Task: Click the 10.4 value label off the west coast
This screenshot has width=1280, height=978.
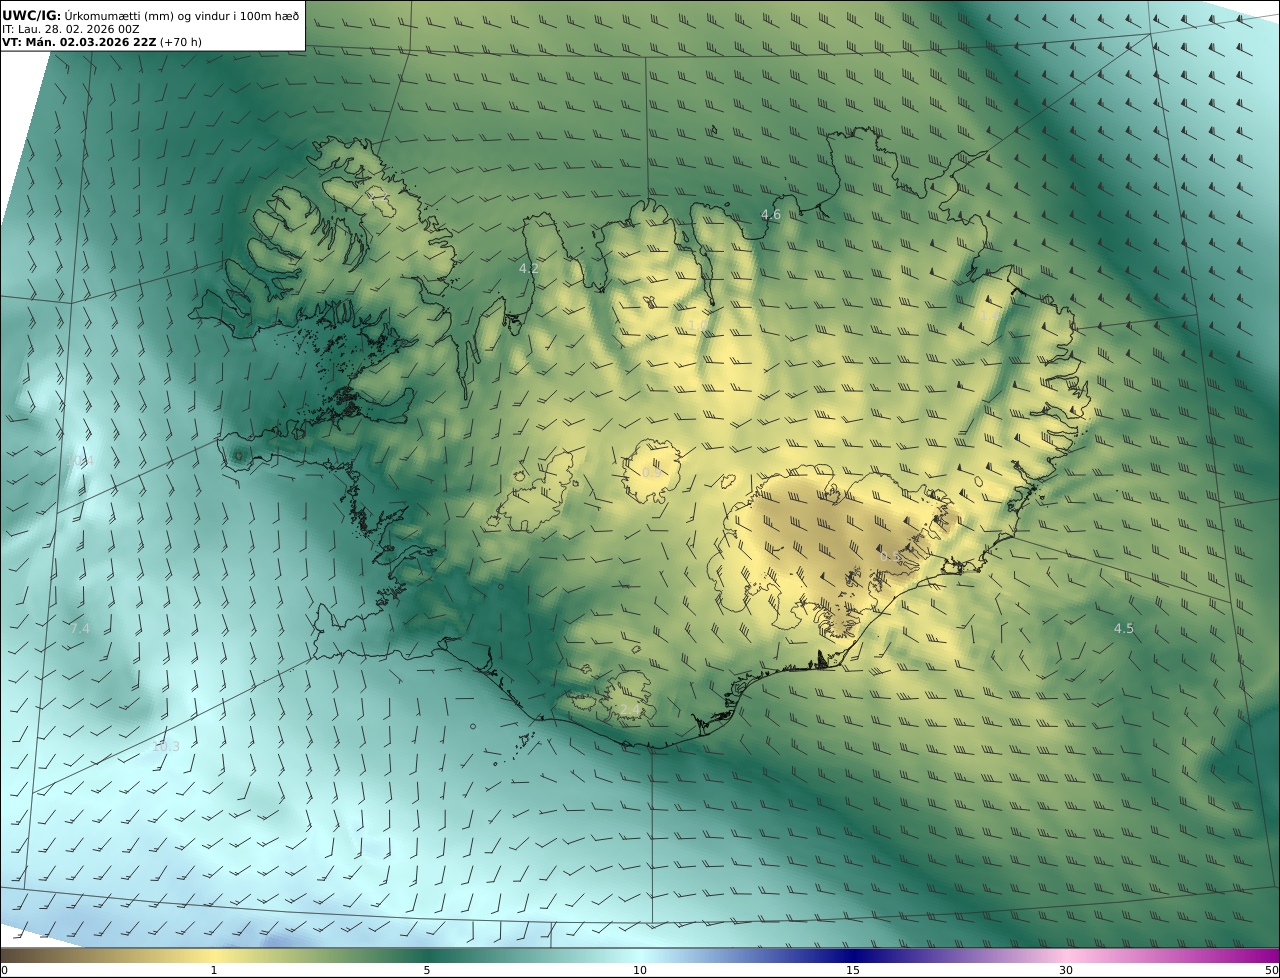Action: (81, 461)
